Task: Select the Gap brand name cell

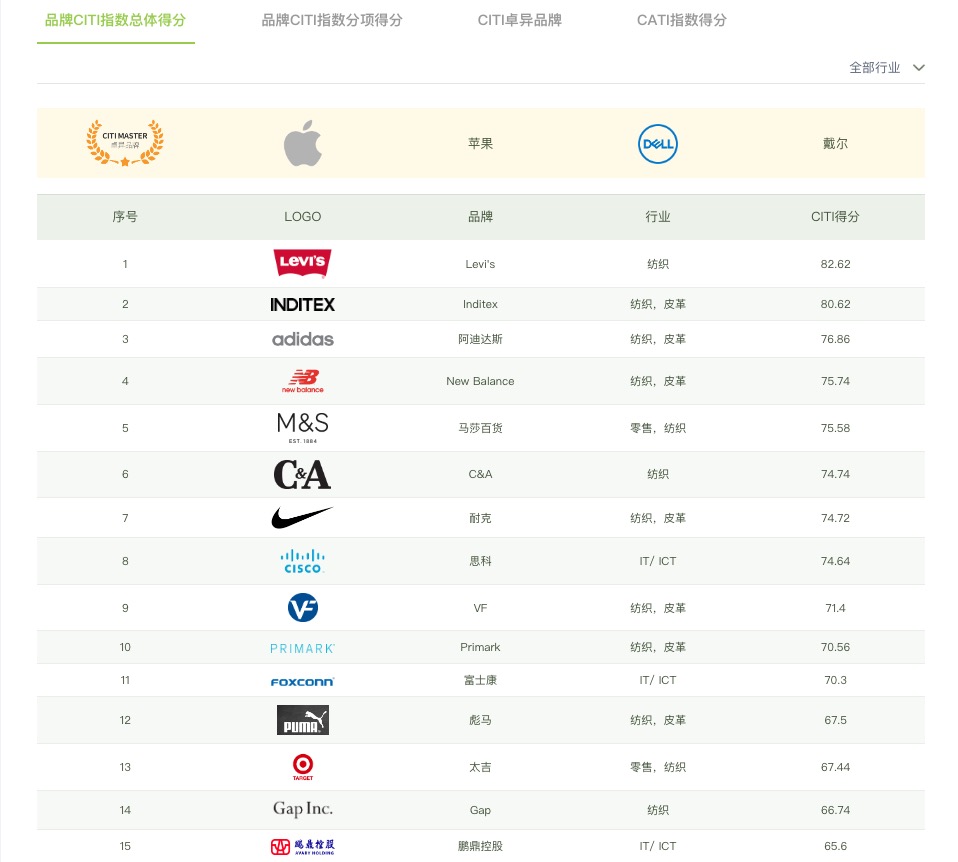Action: [480, 810]
